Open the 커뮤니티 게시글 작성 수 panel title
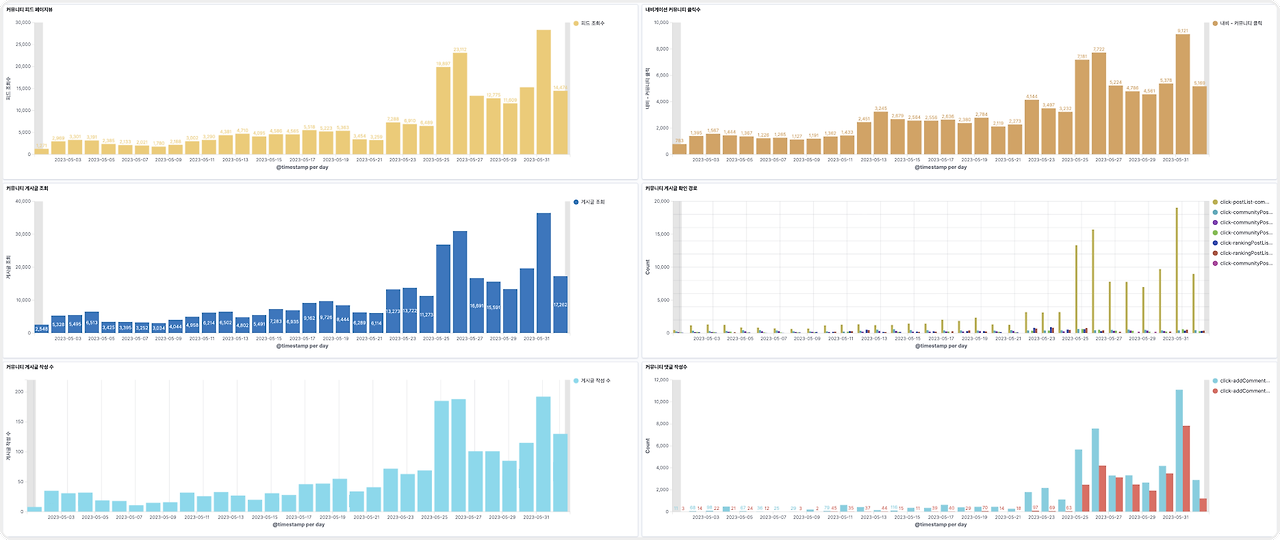The height and width of the screenshot is (540, 1280). [30, 367]
